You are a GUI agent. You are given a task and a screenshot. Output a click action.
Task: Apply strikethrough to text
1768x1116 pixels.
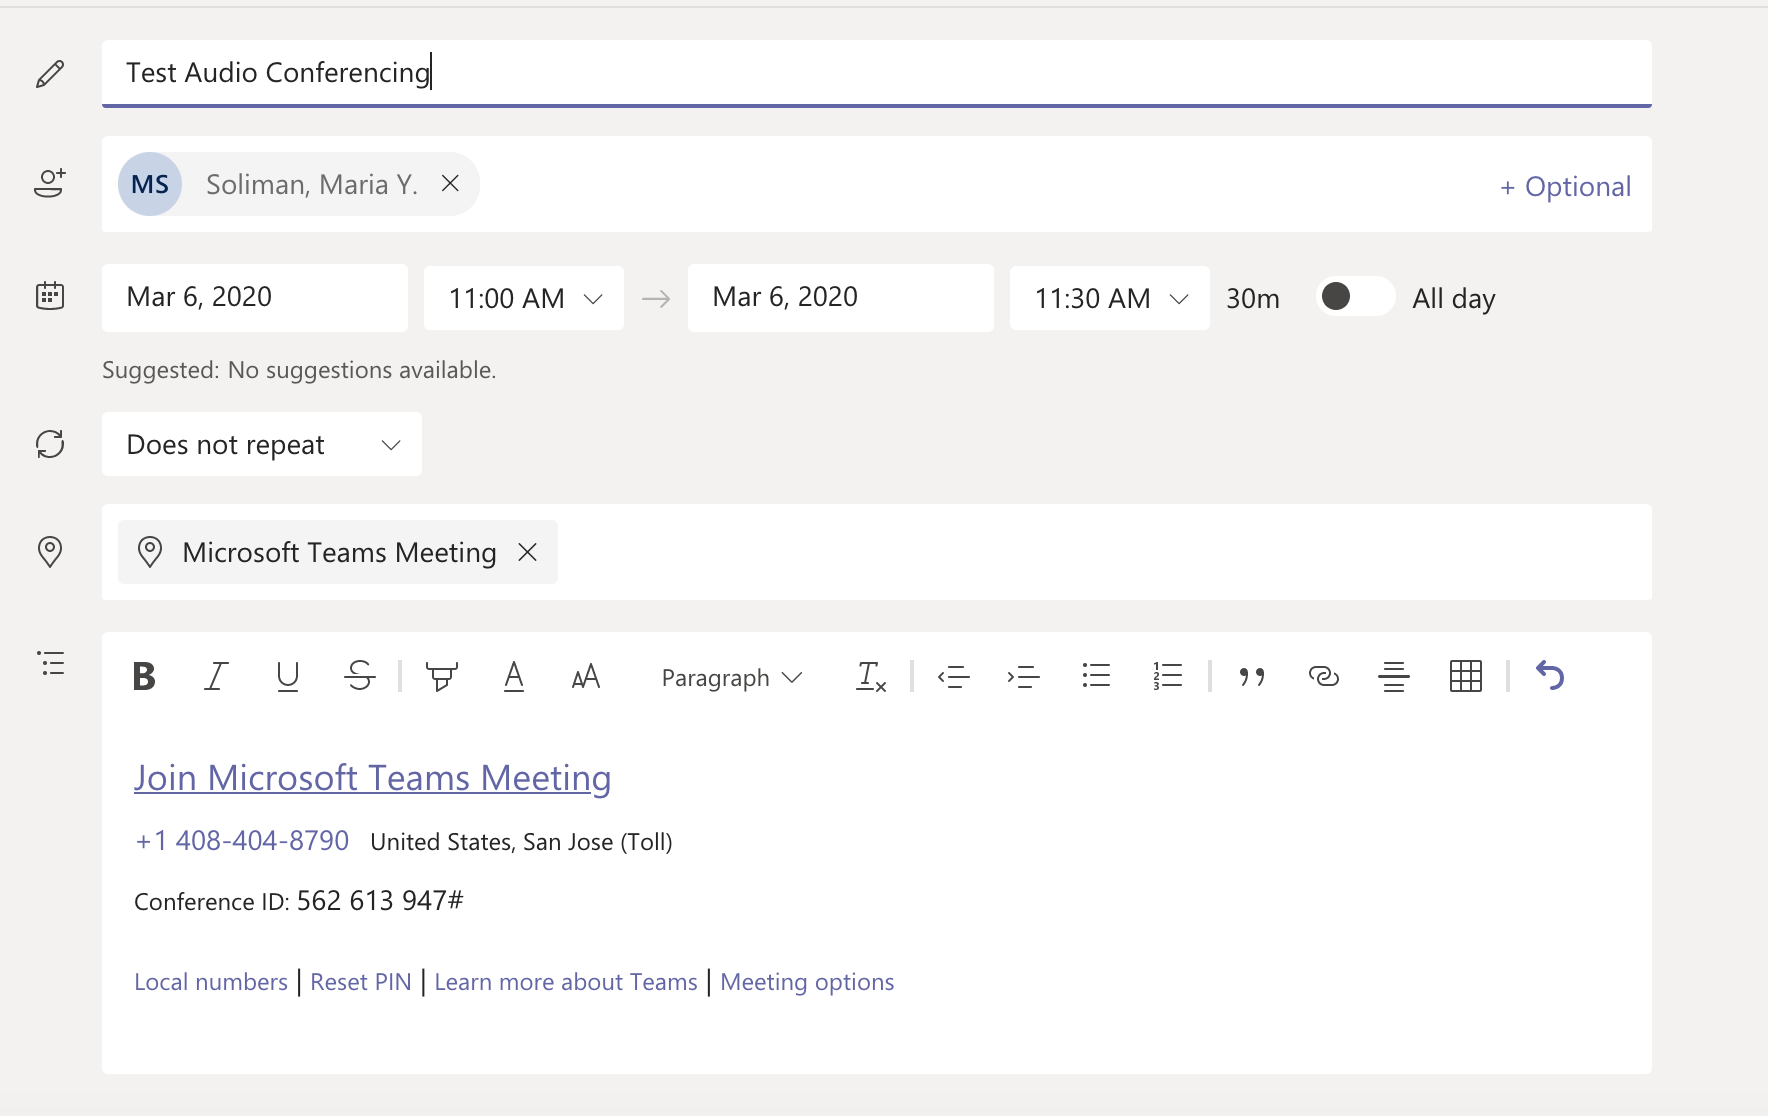[360, 677]
